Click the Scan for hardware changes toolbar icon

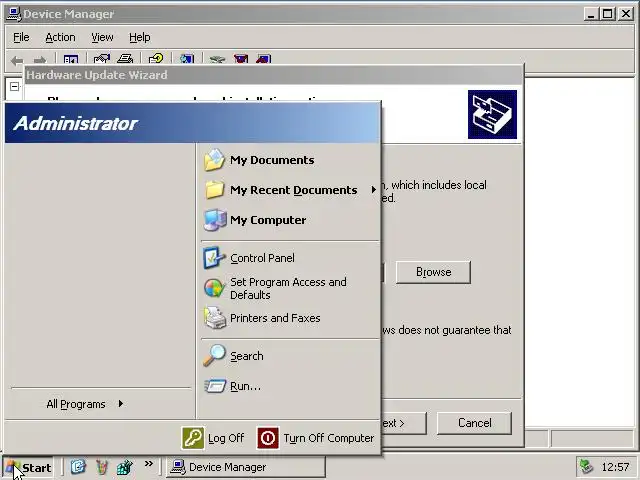[x=187, y=59]
